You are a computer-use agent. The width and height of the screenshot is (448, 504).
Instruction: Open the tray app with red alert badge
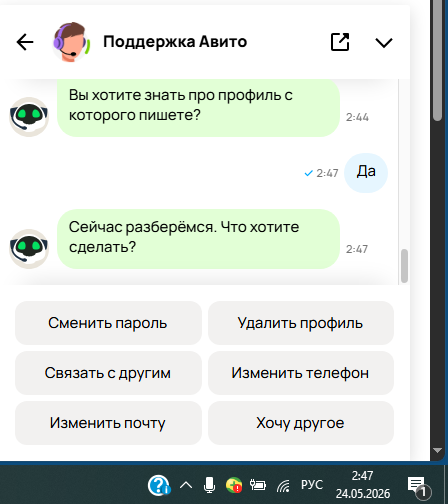tap(234, 485)
